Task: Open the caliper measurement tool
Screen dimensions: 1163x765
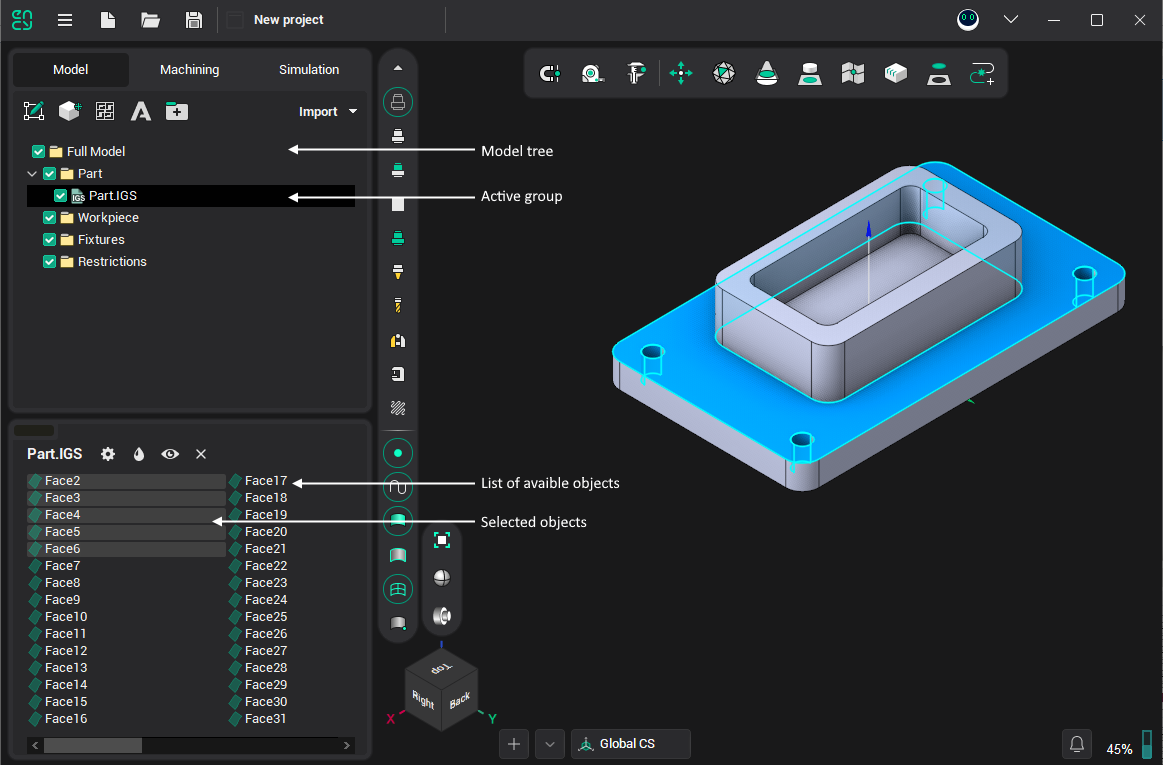Action: tap(636, 73)
